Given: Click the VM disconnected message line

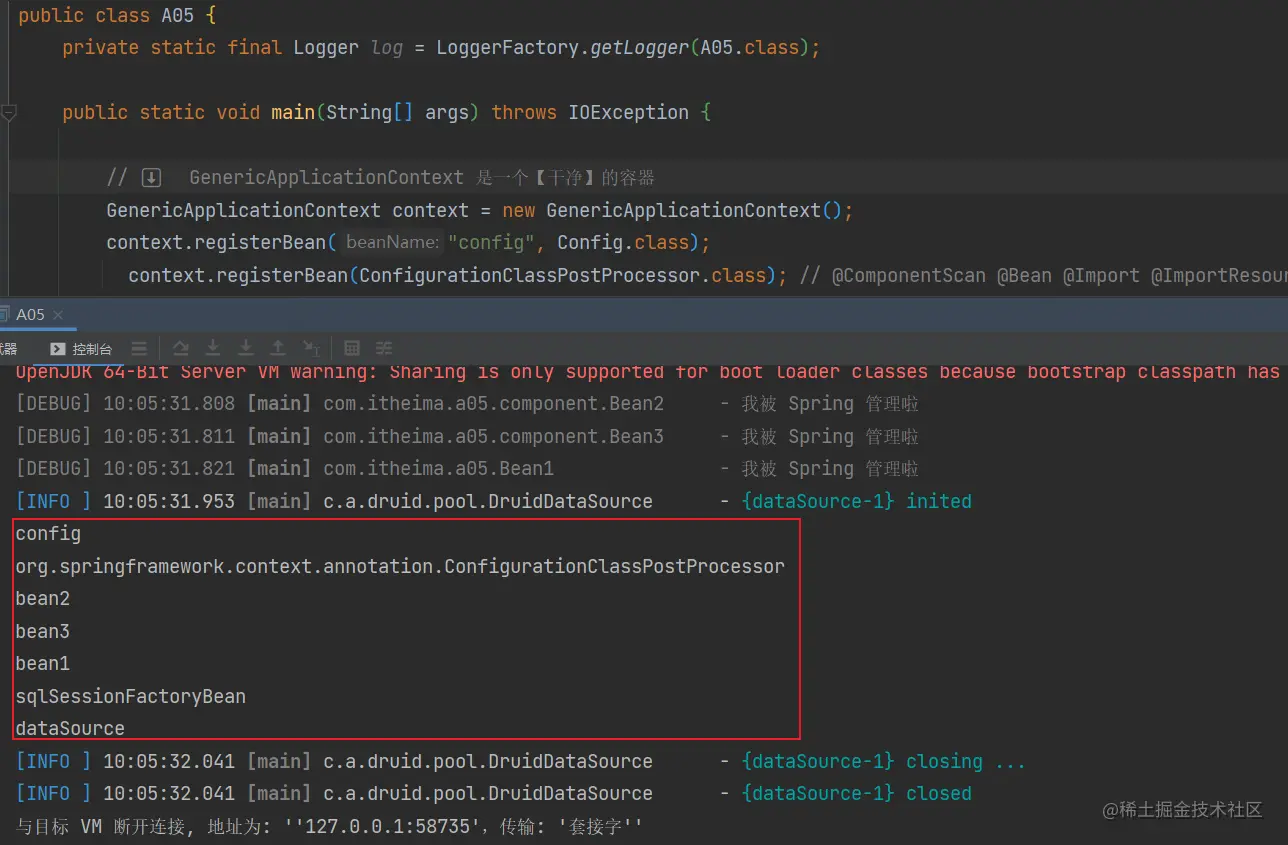Looking at the screenshot, I should click(329, 827).
